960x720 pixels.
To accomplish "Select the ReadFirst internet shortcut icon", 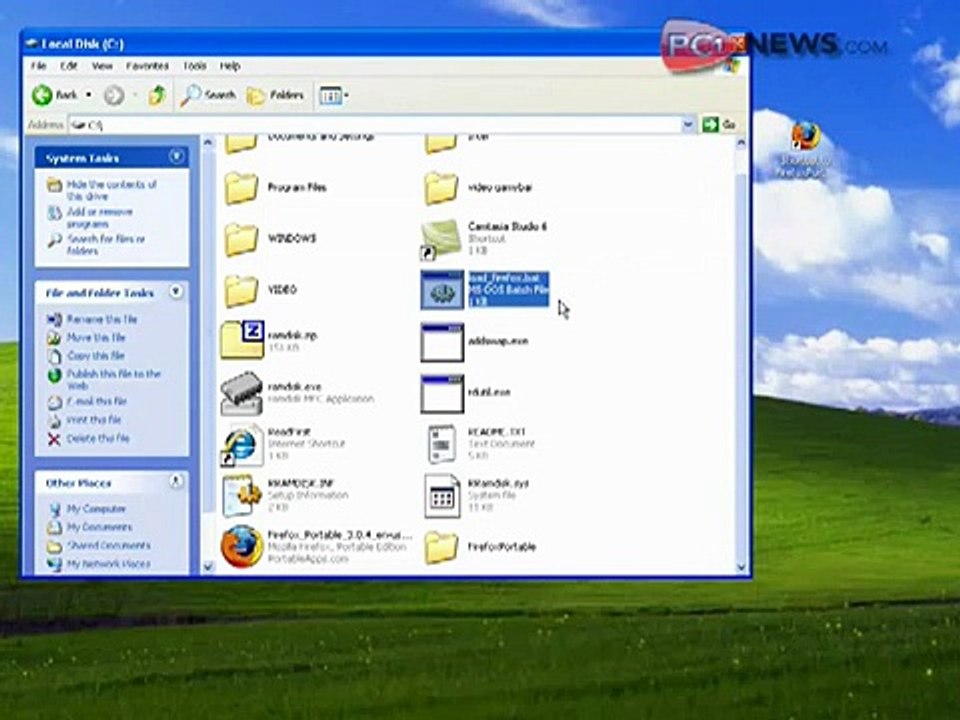I will [x=242, y=444].
